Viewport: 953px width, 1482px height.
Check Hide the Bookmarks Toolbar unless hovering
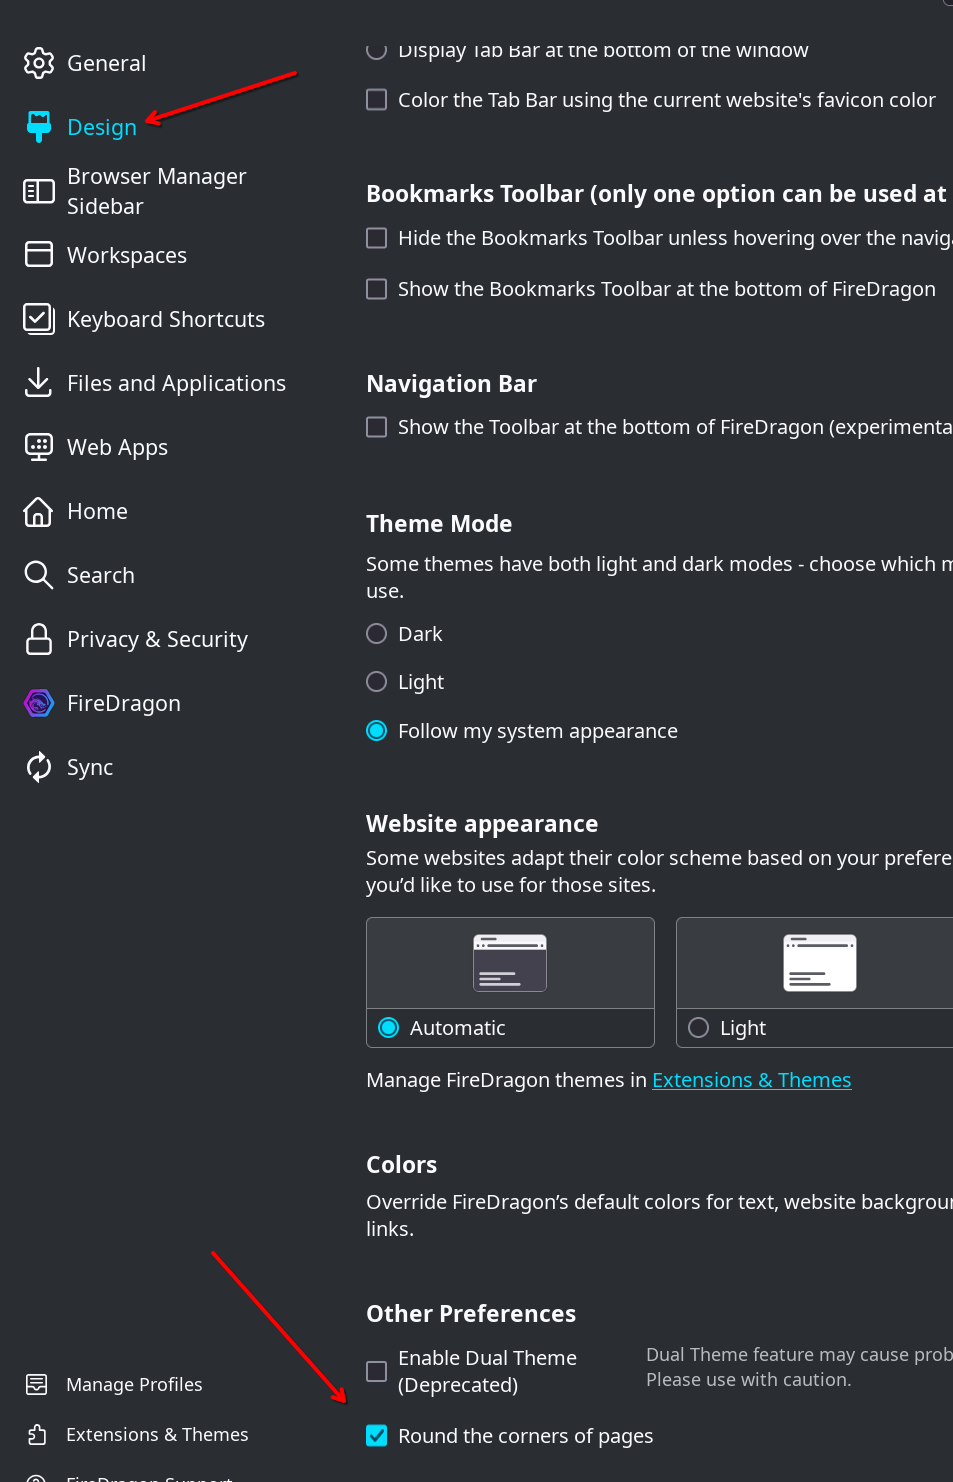[377, 238]
